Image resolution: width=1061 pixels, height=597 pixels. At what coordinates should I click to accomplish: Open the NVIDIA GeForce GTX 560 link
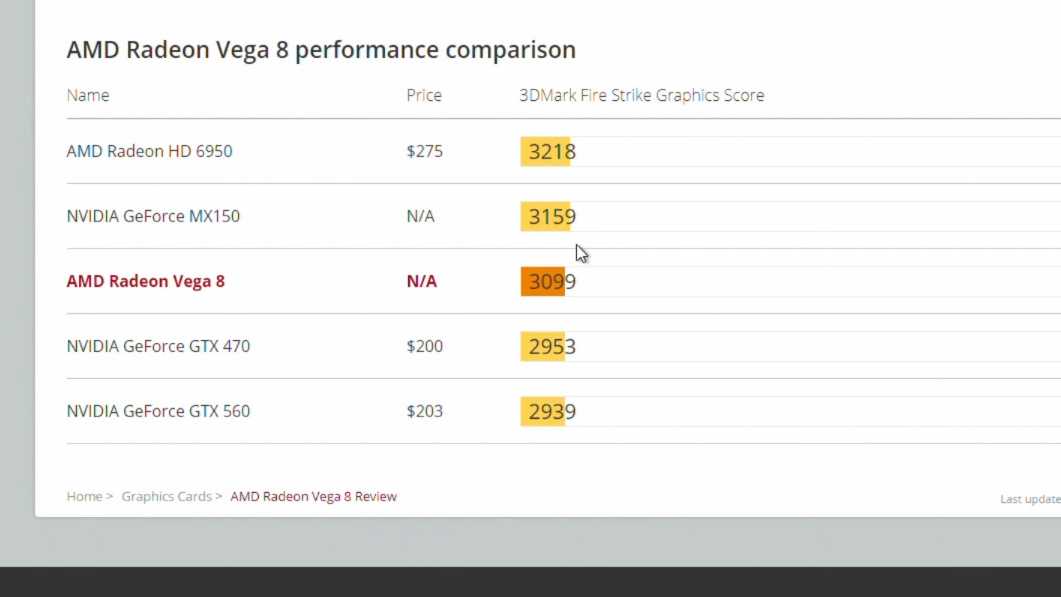click(x=158, y=411)
